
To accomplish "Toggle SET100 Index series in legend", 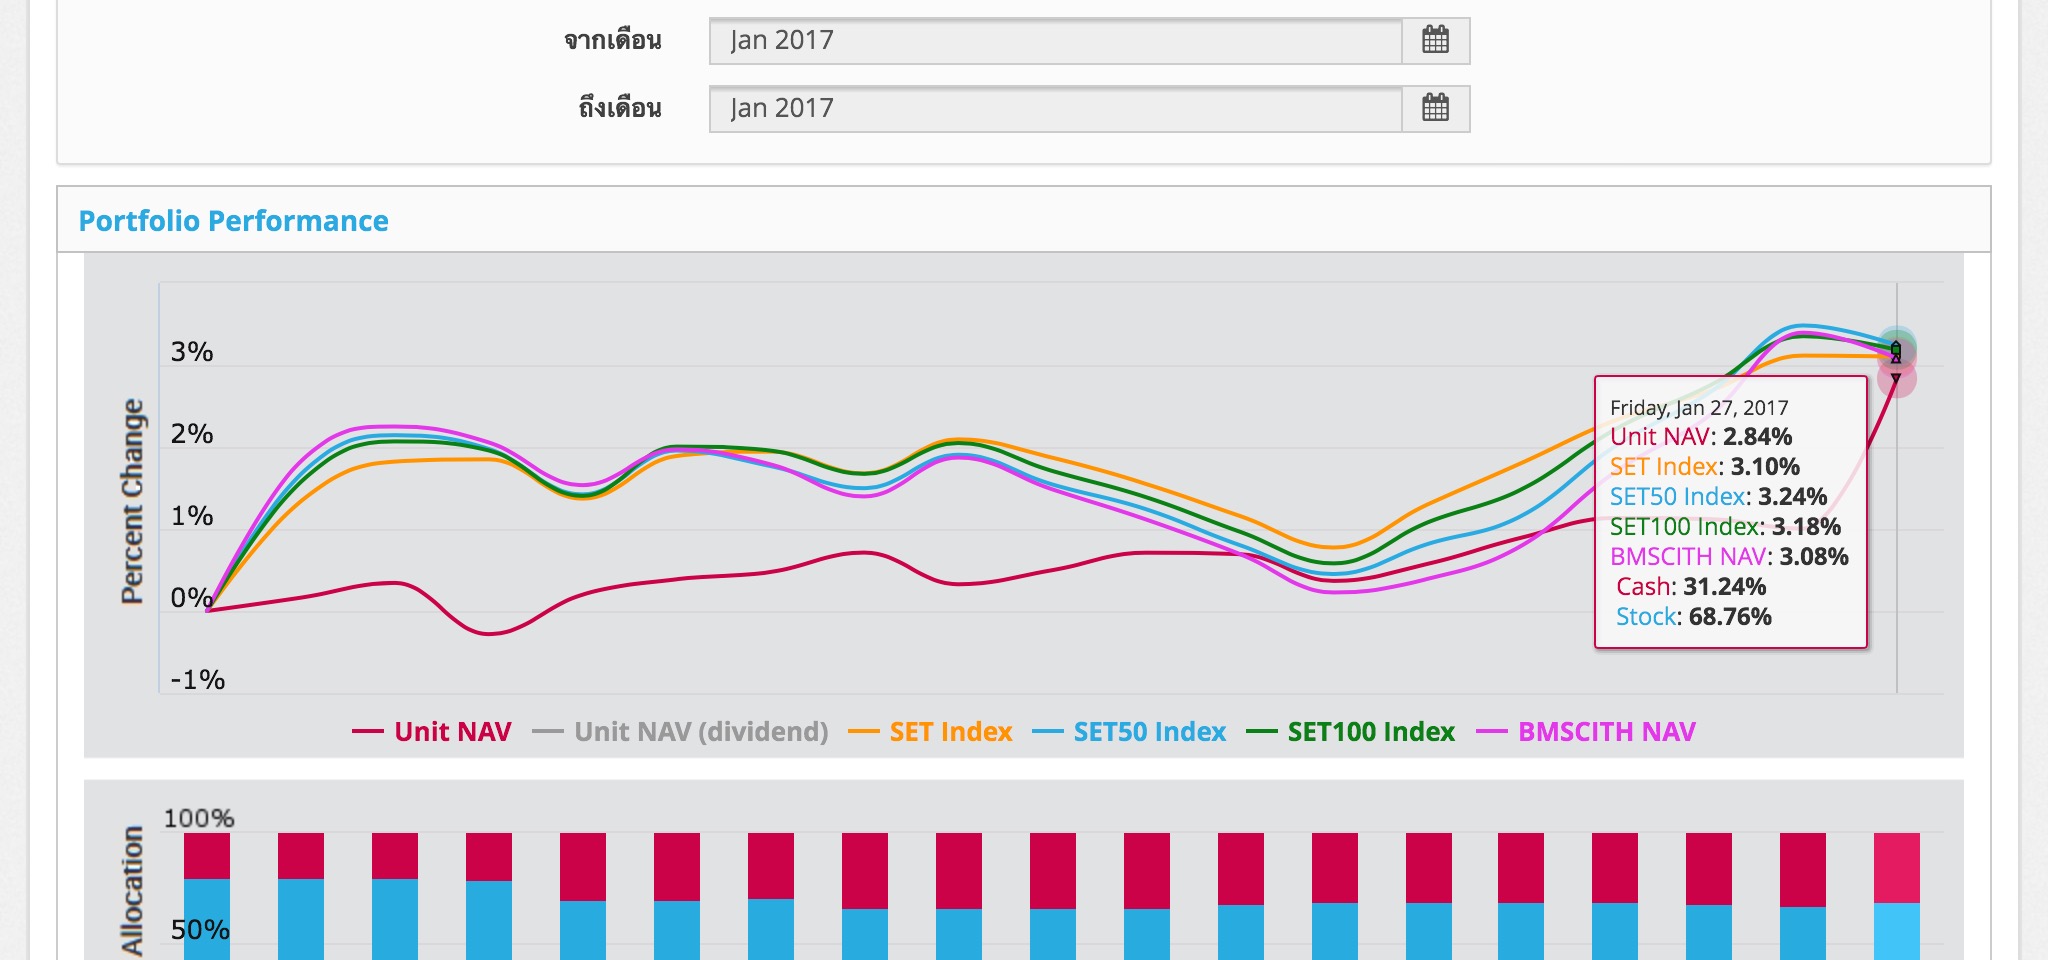I will pyautogui.click(x=1351, y=732).
